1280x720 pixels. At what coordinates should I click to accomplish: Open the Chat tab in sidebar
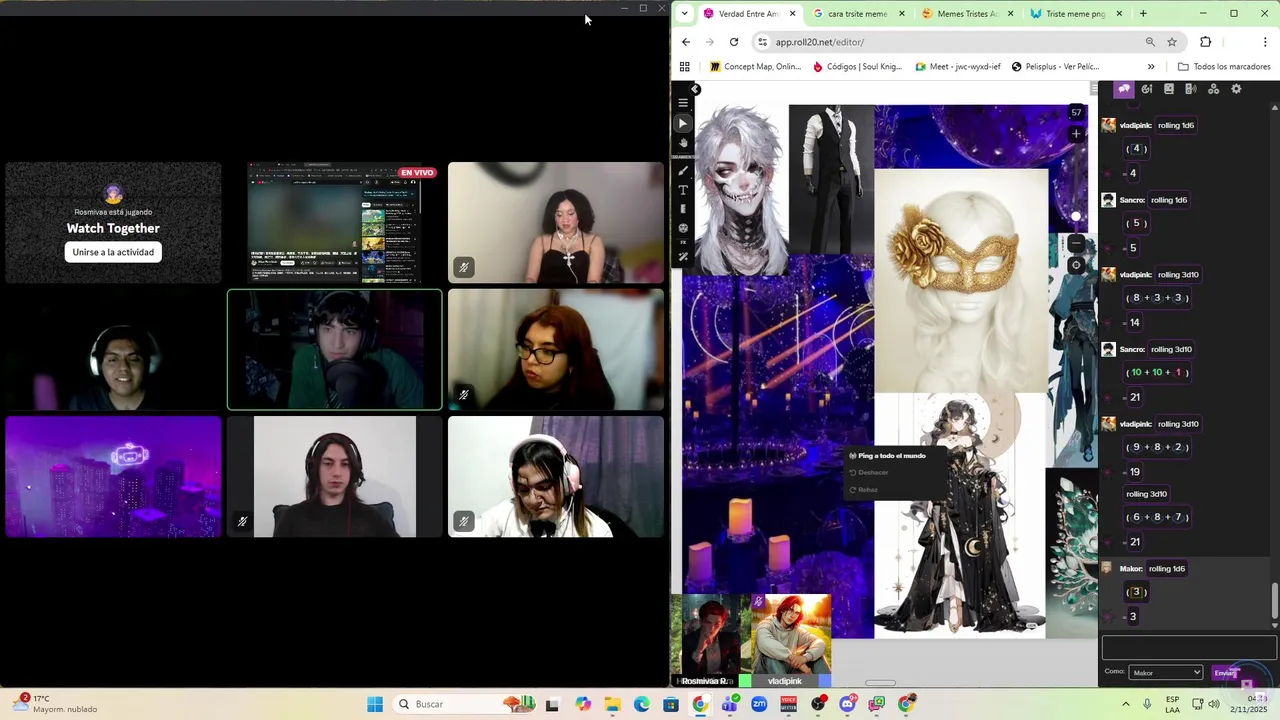click(x=1124, y=89)
